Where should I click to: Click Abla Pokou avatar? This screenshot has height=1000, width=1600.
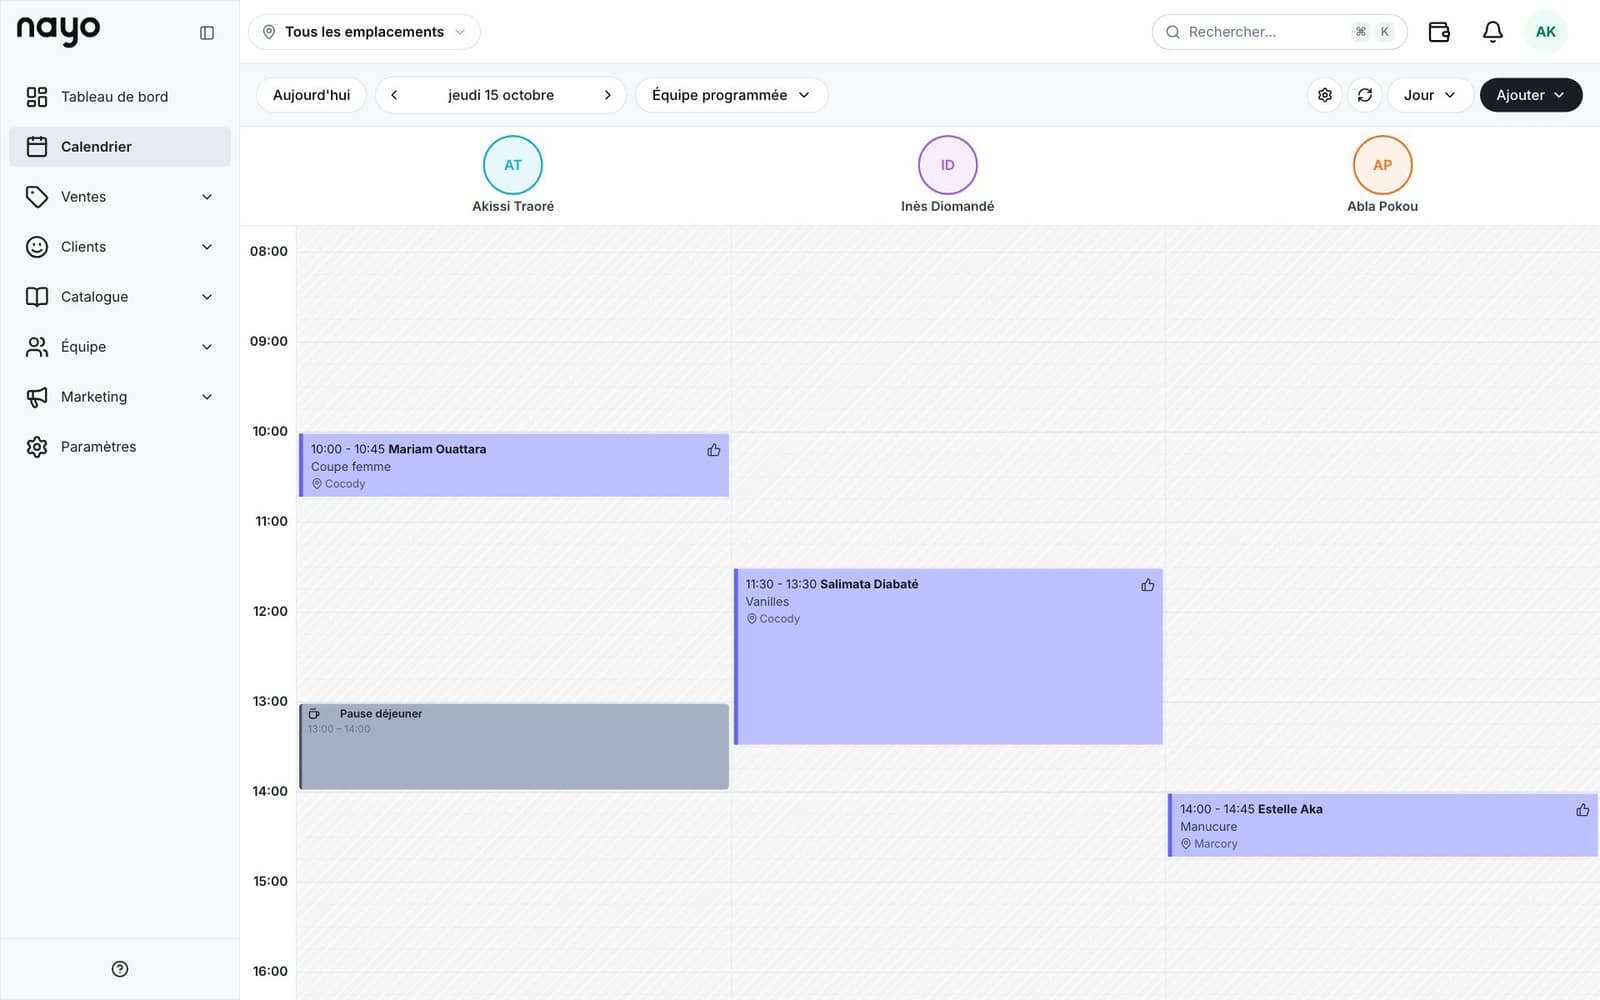[1383, 165]
